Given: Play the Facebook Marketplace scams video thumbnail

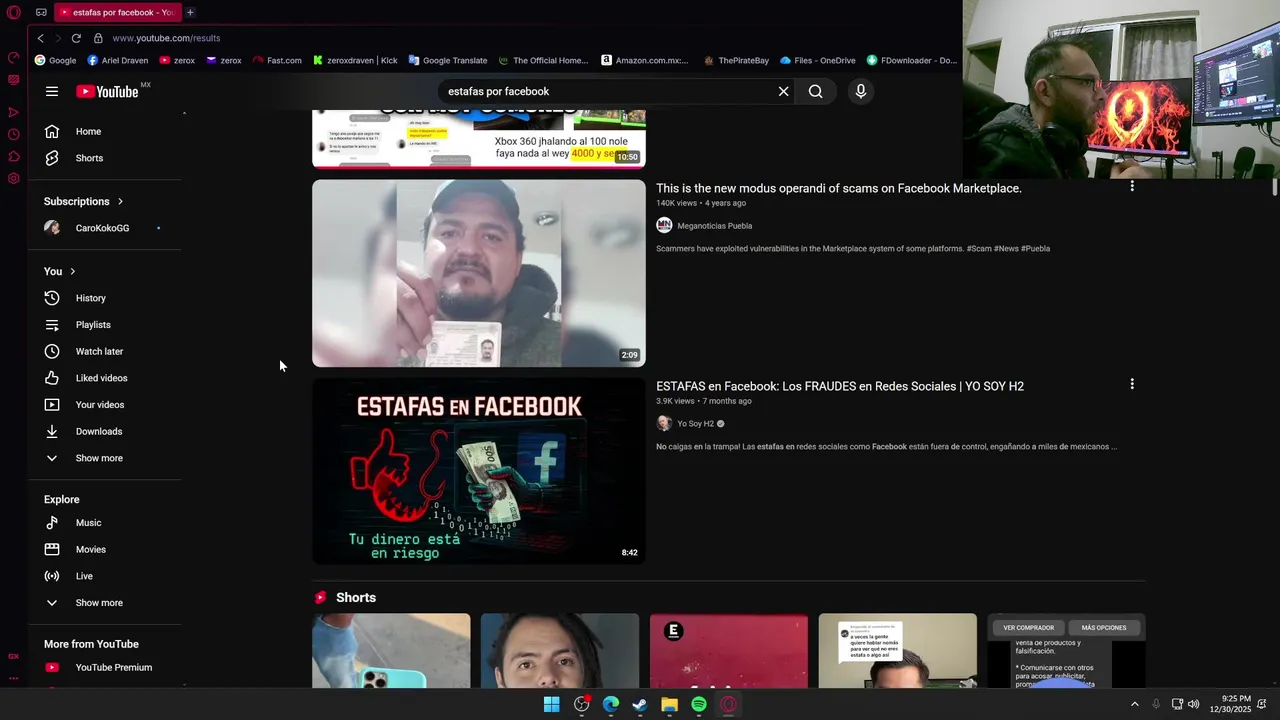Looking at the screenshot, I should pos(479,273).
